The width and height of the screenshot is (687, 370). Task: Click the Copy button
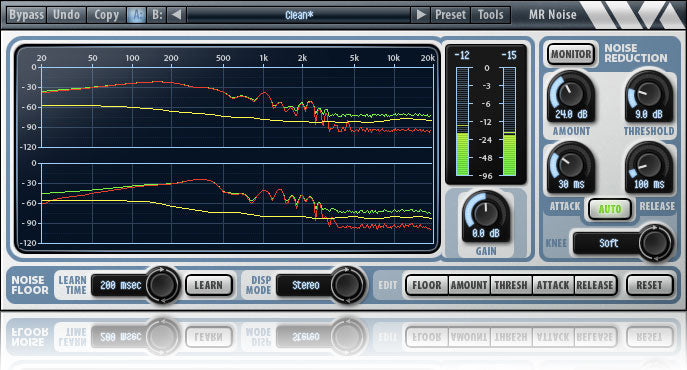[x=106, y=15]
